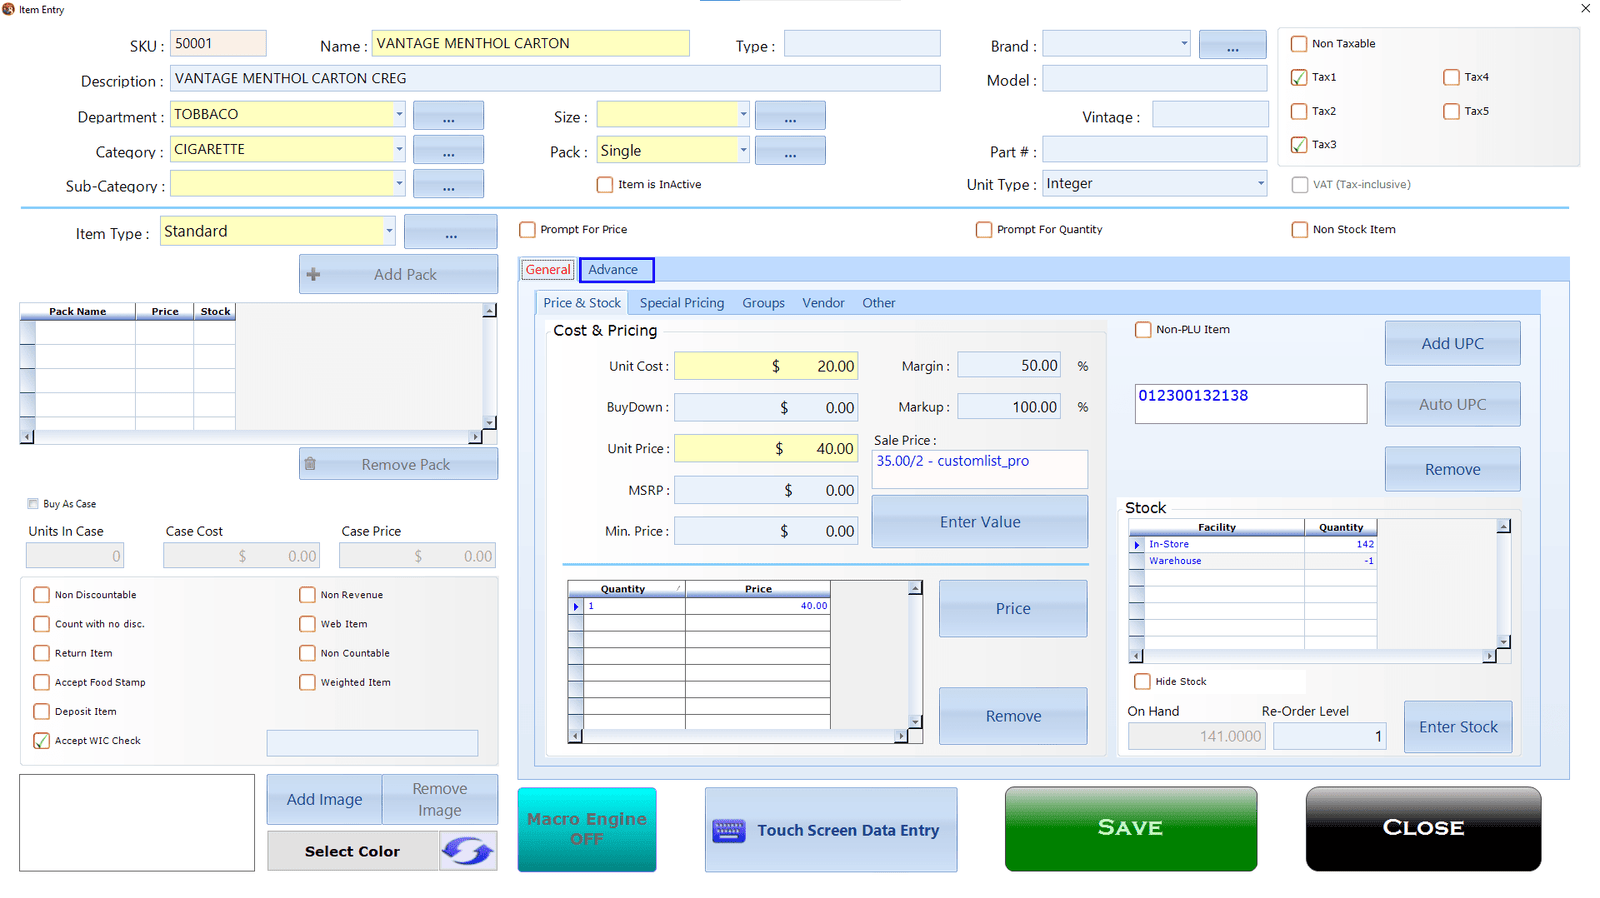The width and height of the screenshot is (1600, 898).
Task: Click the pack list scroll-right arrow
Action: [x=475, y=437]
